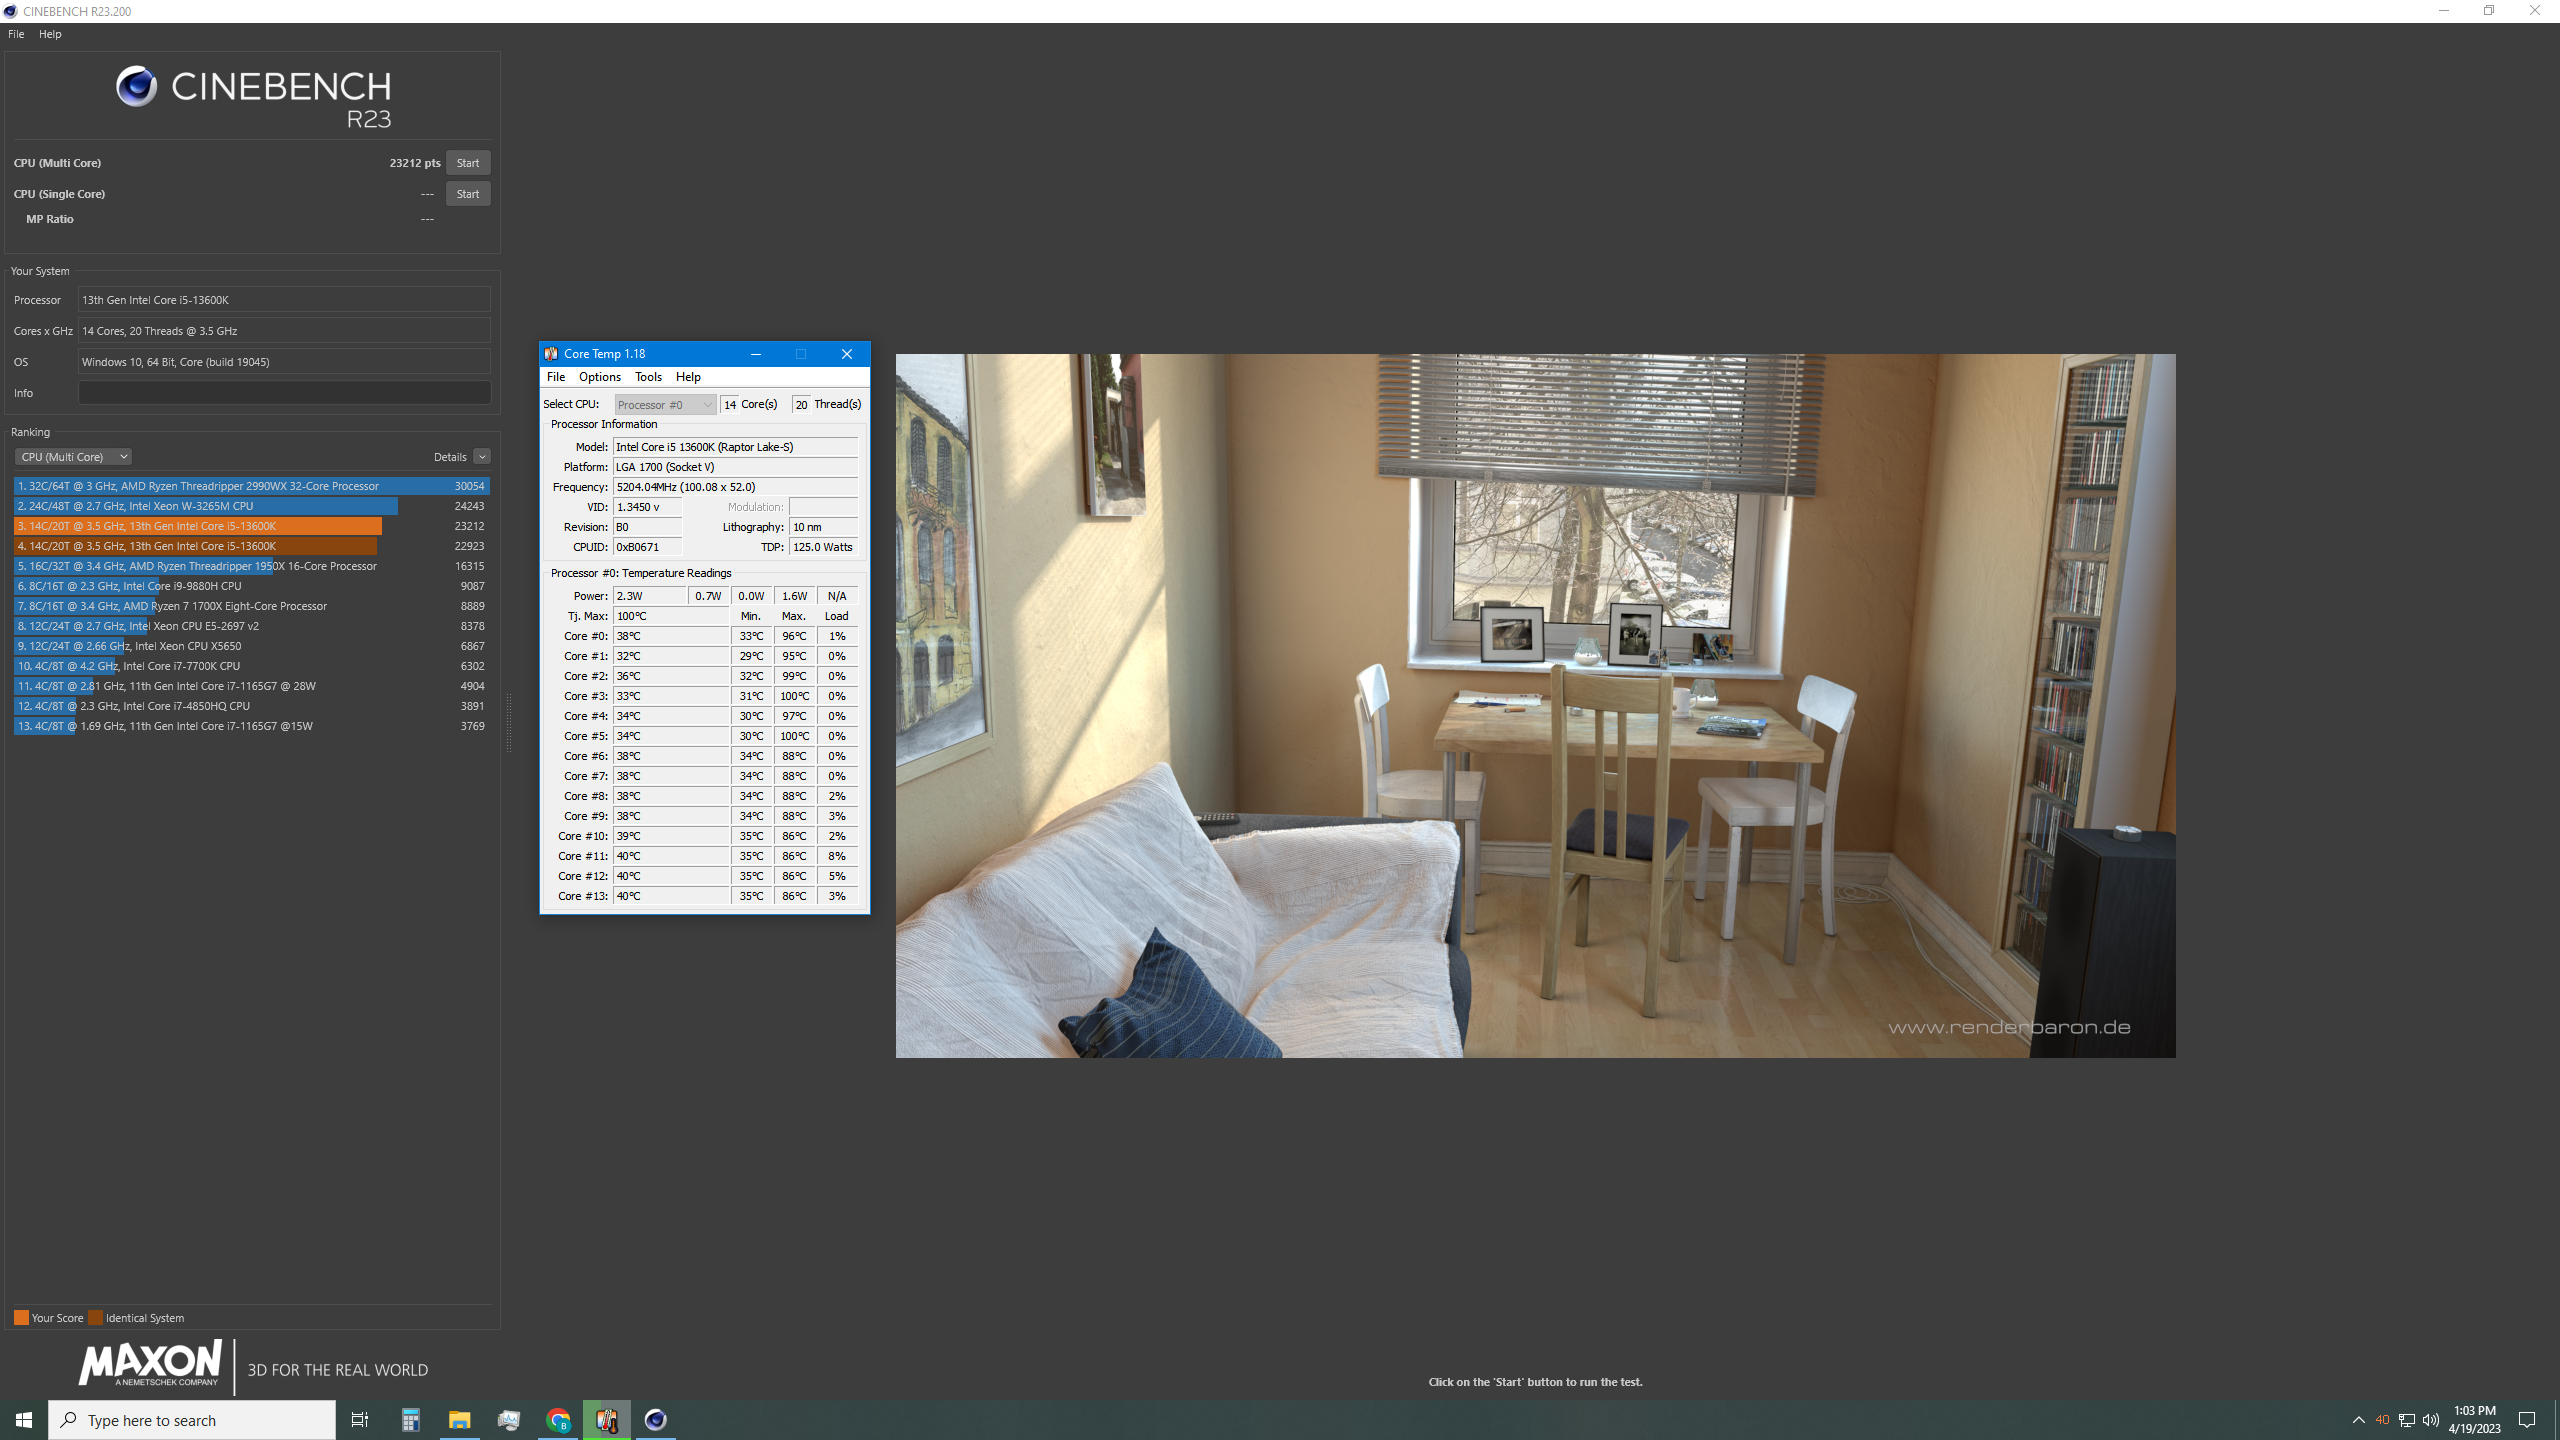Viewport: 2560px width, 1440px height.
Task: Minimize the Core Temp window
Action: 756,354
